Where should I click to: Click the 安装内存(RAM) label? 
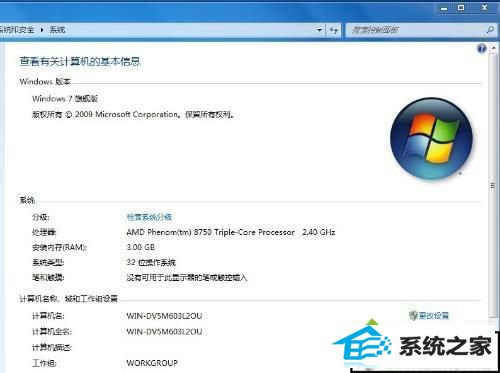[x=59, y=247]
